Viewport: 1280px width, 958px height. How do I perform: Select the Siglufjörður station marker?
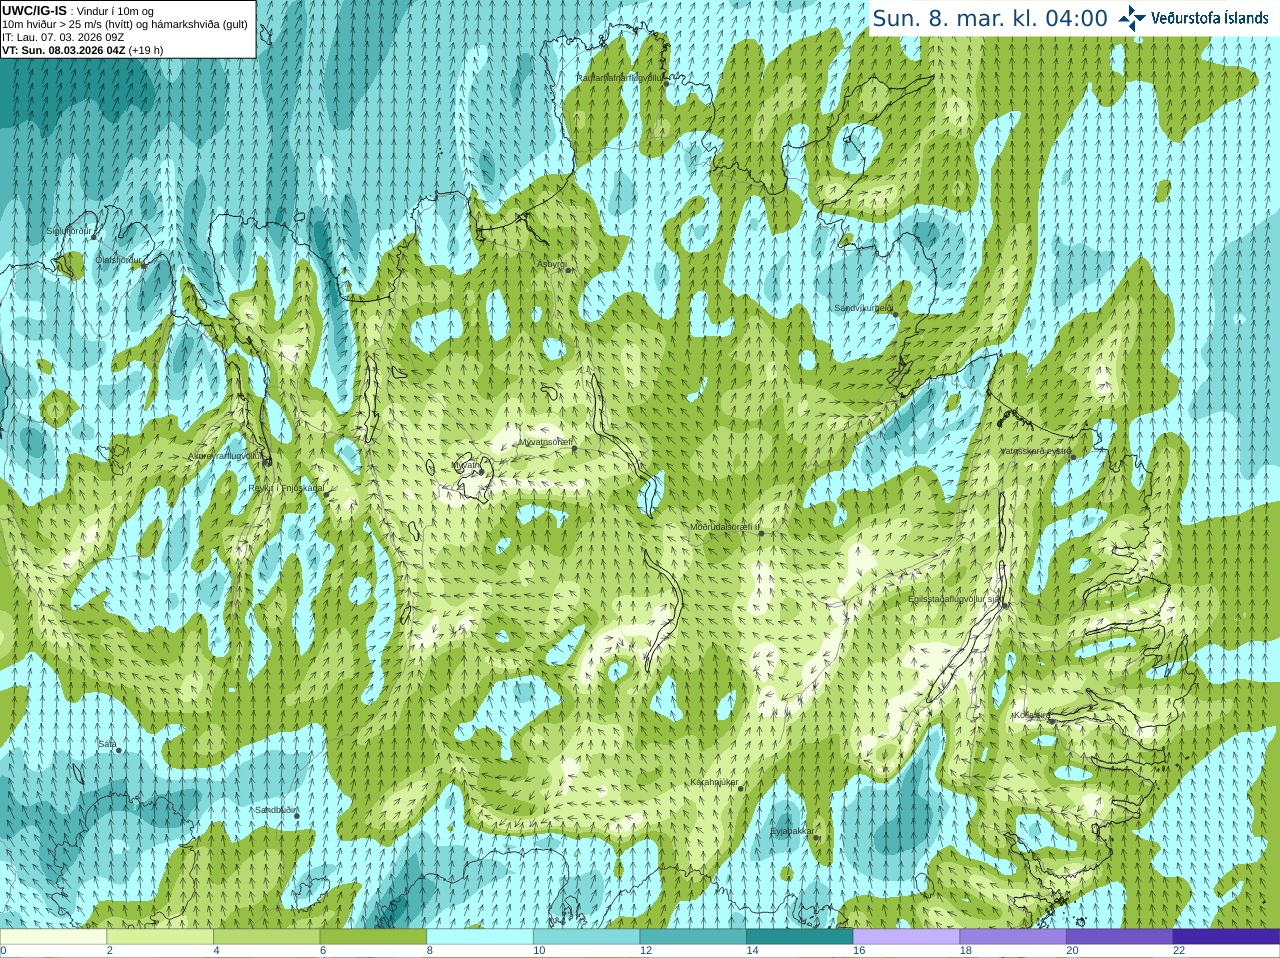coord(94,237)
